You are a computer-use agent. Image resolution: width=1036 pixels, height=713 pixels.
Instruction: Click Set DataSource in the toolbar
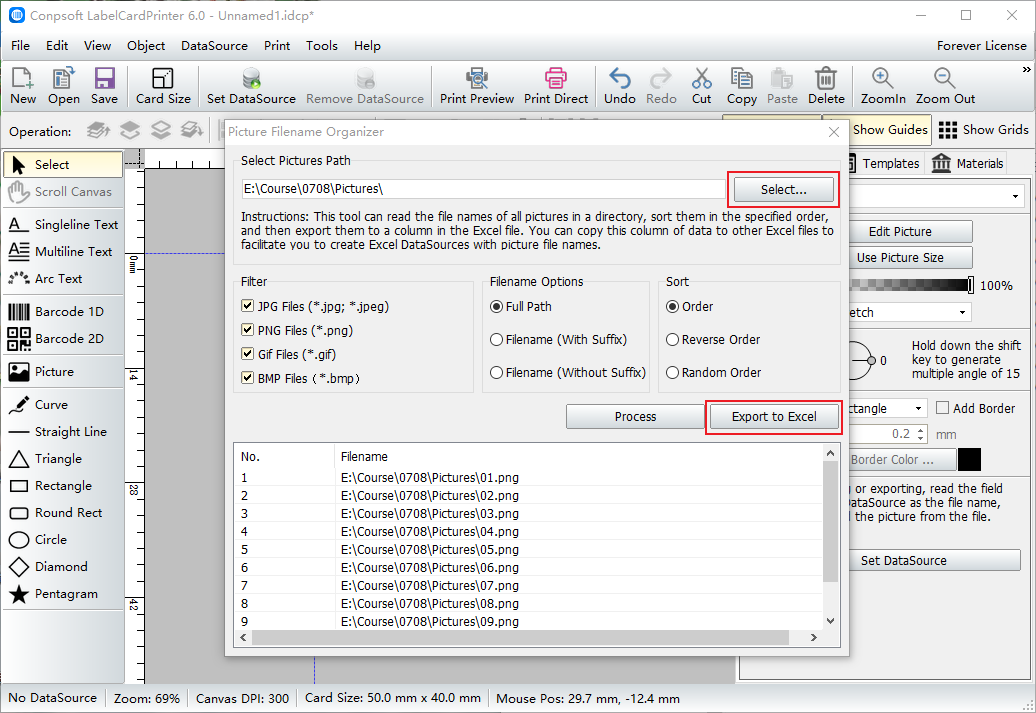click(251, 86)
